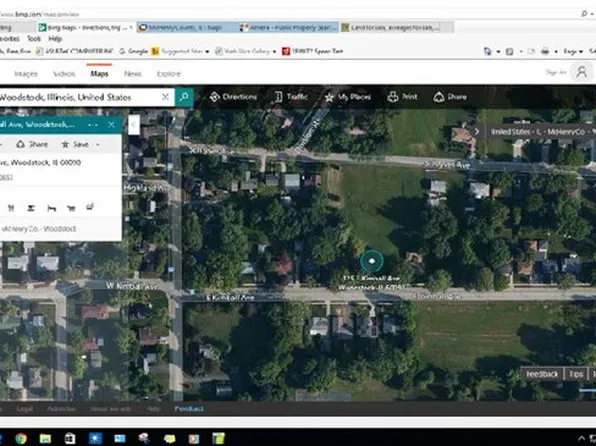Collapse the side panel with arrow
The height and width of the screenshot is (446, 596).
click(x=134, y=124)
